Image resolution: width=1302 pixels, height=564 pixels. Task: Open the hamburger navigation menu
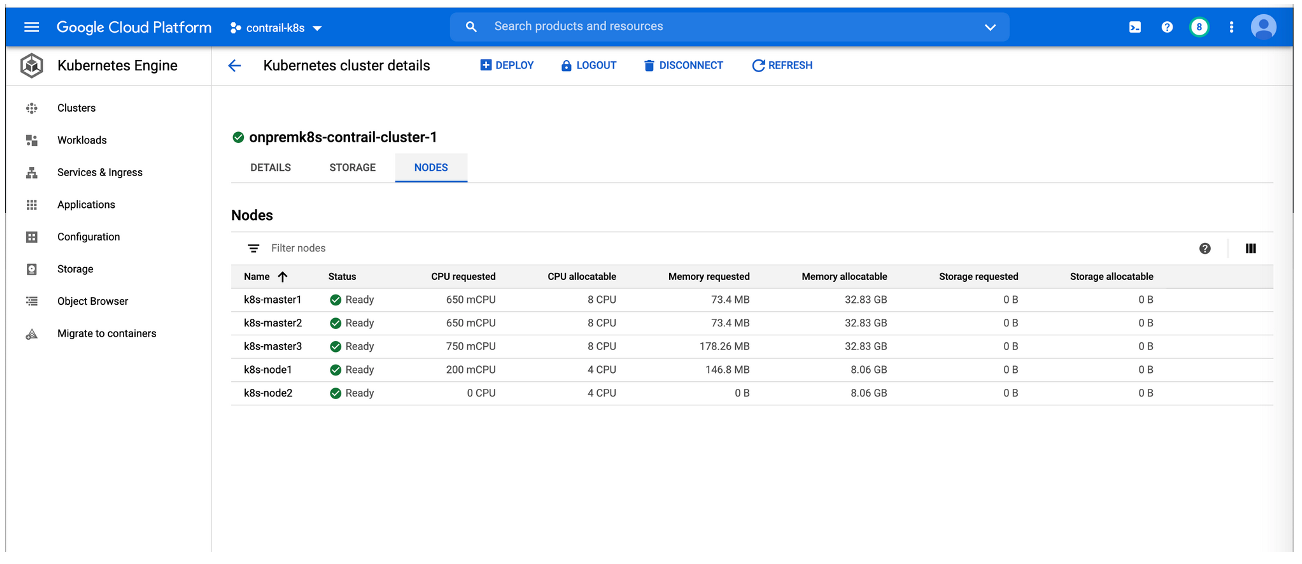31,27
